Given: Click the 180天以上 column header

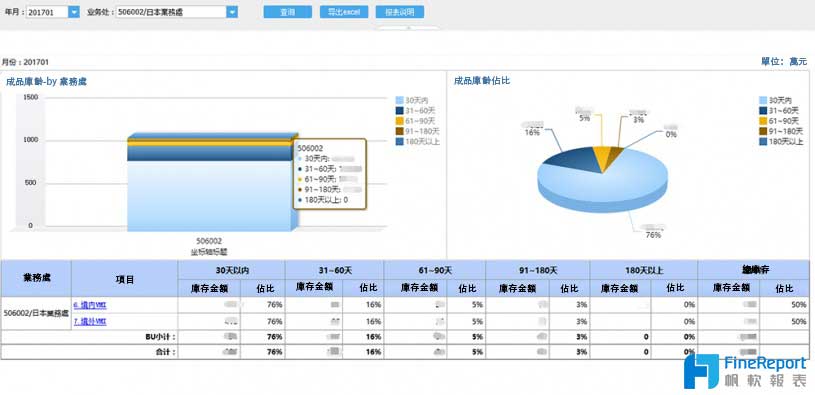Looking at the screenshot, I should [x=644, y=270].
